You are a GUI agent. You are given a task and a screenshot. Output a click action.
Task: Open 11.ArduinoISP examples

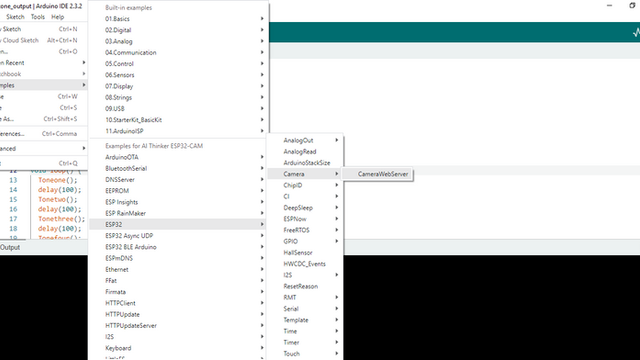pos(178,131)
